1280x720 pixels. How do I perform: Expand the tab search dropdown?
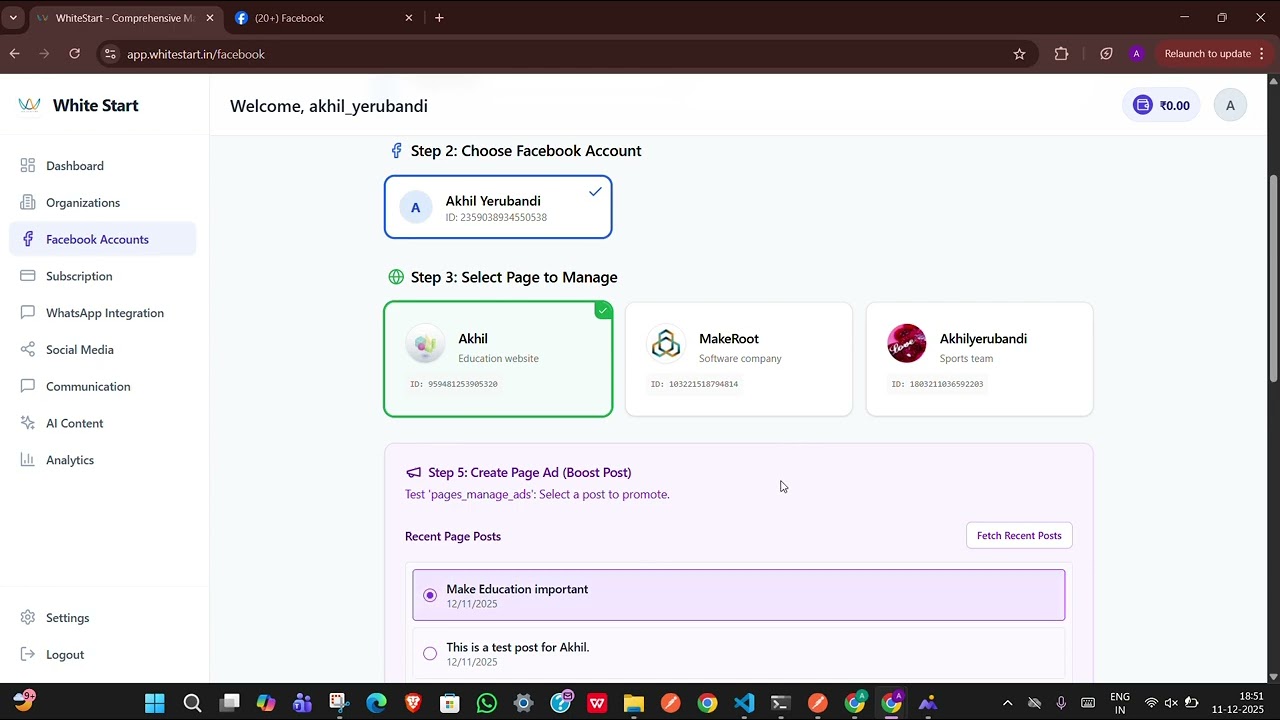(13, 18)
